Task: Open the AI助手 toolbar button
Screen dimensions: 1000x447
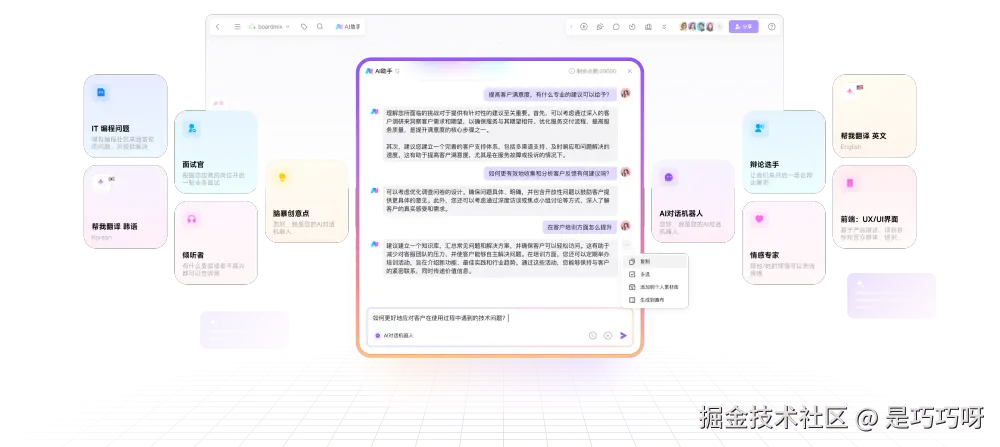Action: tap(348, 27)
